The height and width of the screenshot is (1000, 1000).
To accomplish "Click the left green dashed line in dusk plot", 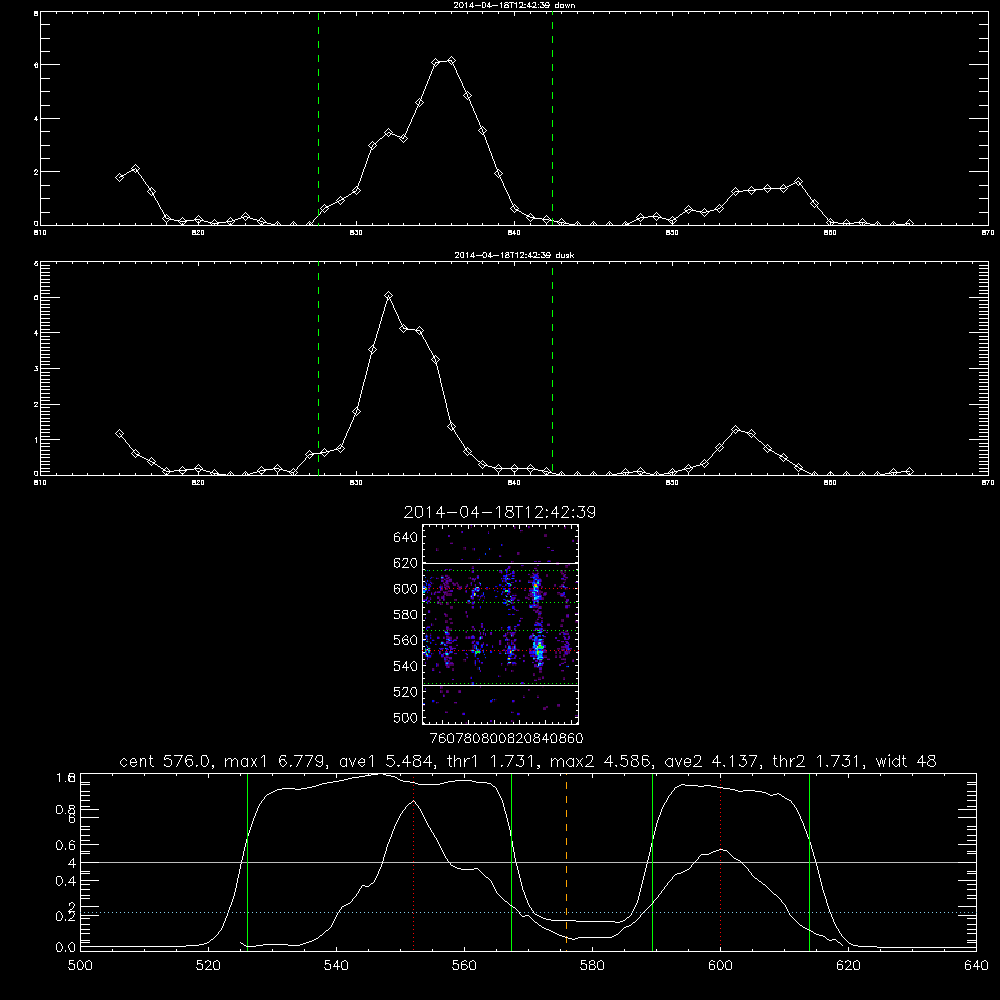I will tap(318, 369).
